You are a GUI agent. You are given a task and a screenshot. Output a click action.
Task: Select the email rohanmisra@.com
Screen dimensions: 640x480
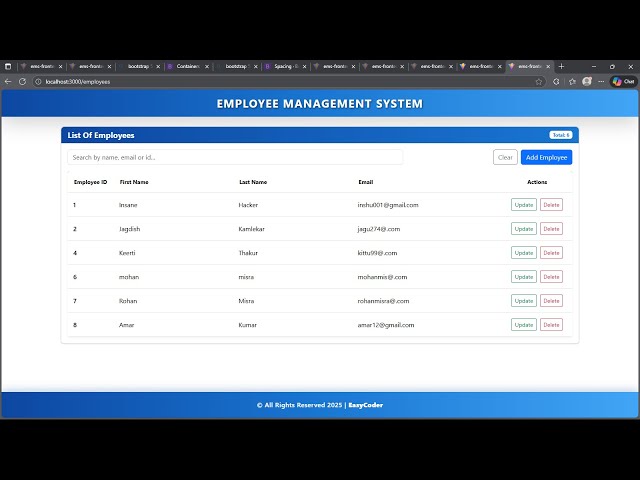[383, 301]
